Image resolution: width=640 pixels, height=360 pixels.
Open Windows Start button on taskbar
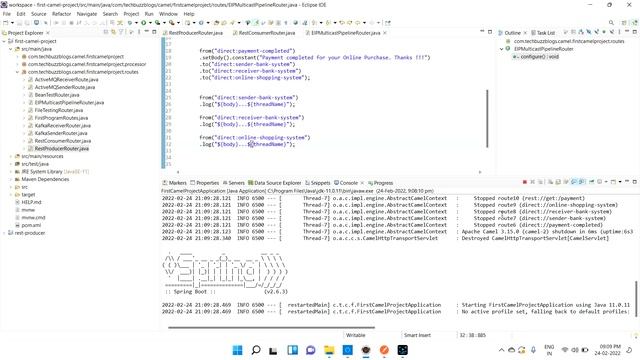coord(237,350)
